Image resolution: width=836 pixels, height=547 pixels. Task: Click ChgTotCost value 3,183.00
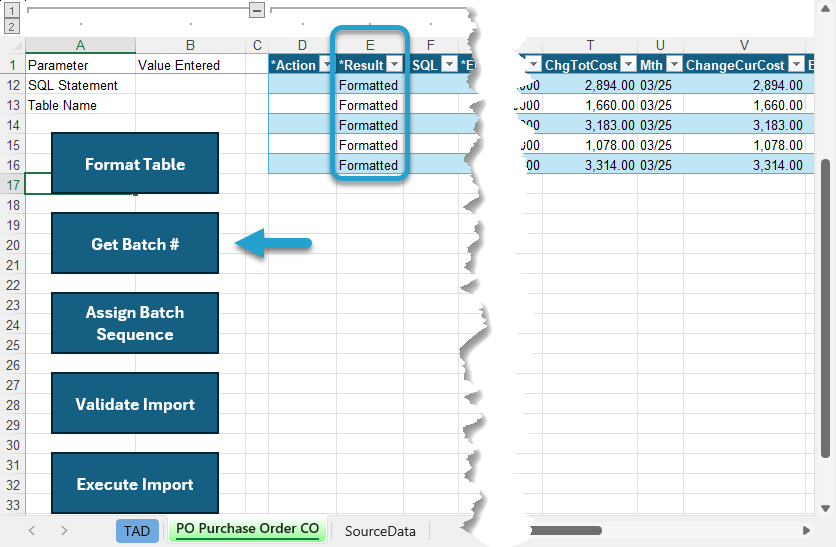click(x=590, y=125)
